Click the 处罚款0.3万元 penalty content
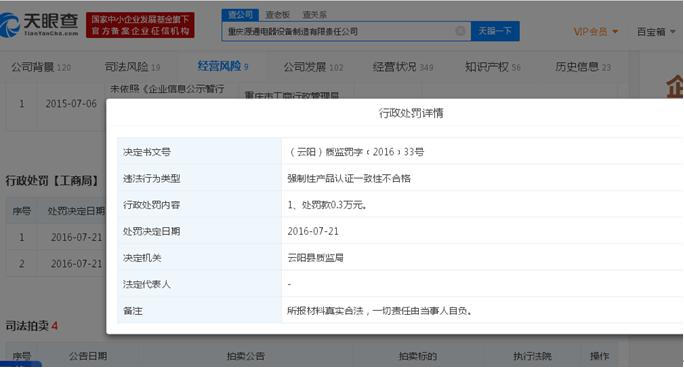The image size is (684, 368). (327, 205)
